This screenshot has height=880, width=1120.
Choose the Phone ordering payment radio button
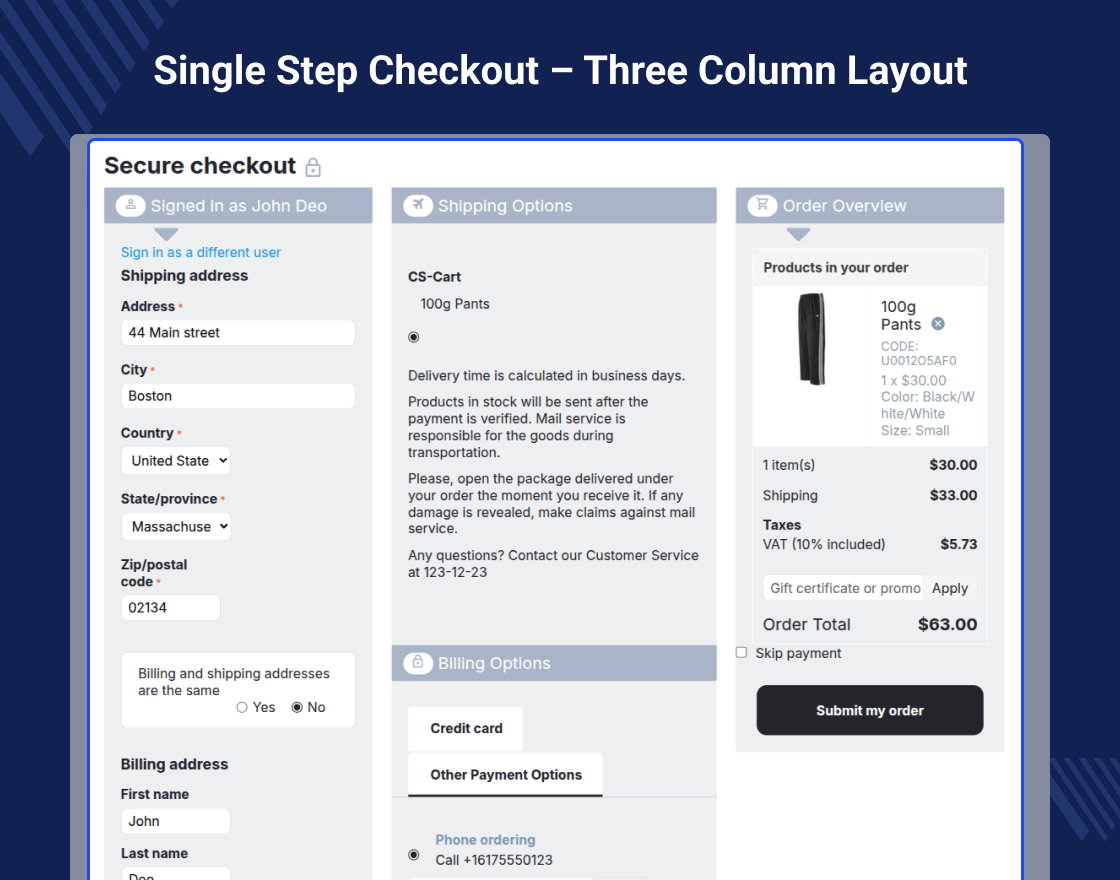(414, 854)
